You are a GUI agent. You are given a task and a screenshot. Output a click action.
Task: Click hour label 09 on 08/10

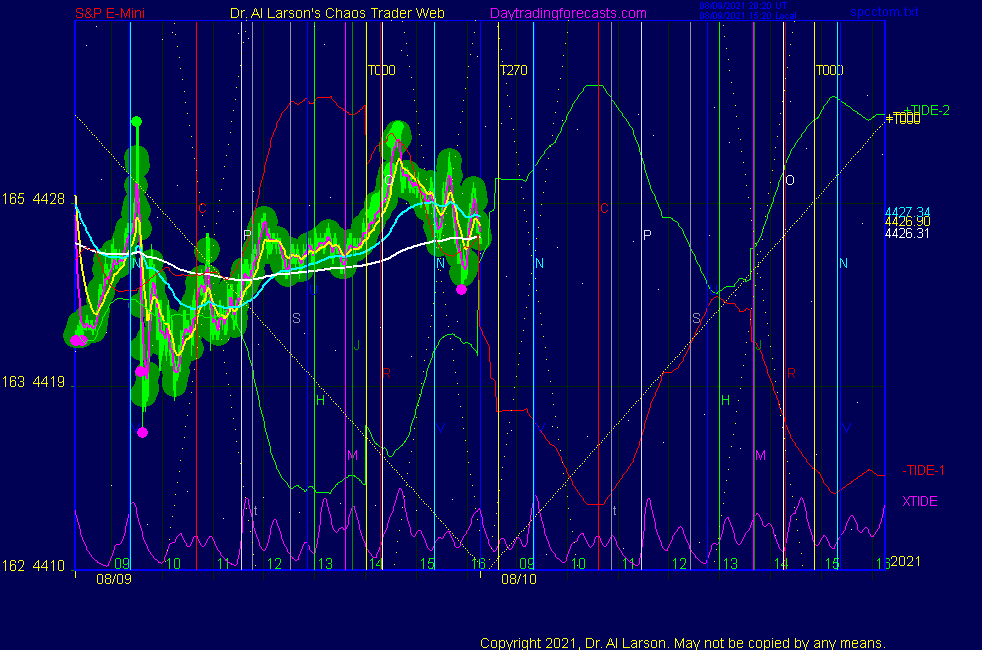pyautogui.click(x=527, y=564)
